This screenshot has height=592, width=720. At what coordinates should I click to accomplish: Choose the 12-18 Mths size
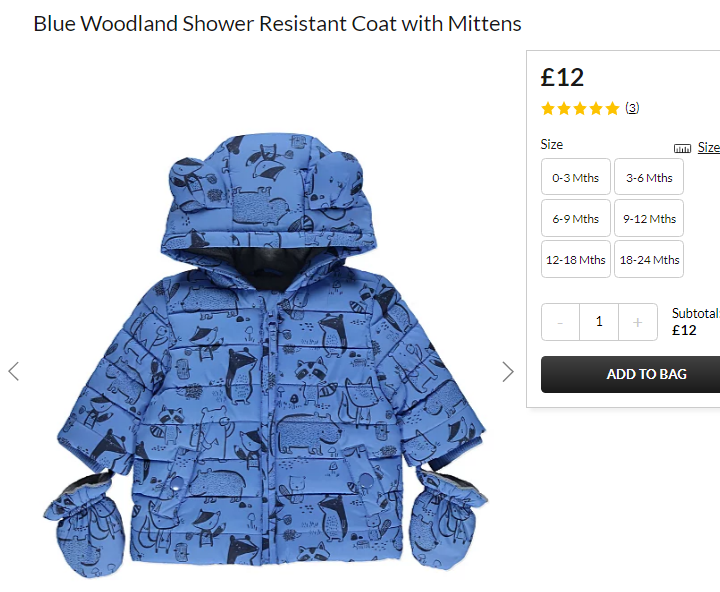click(576, 259)
